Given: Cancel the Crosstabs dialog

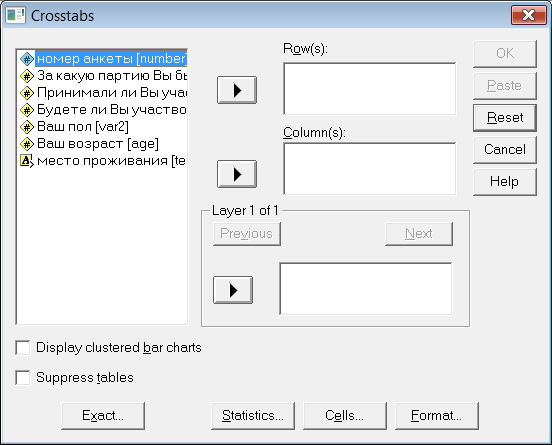Looking at the screenshot, I should pyautogui.click(x=505, y=150).
